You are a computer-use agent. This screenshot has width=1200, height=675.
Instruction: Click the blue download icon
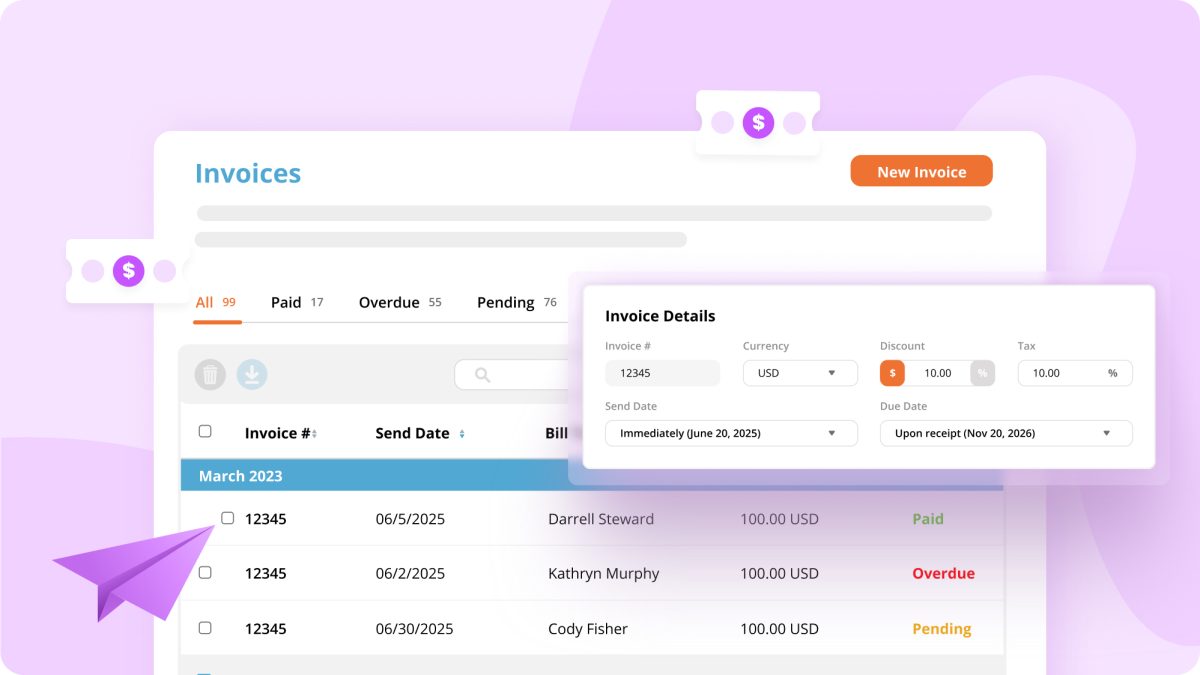(252, 374)
